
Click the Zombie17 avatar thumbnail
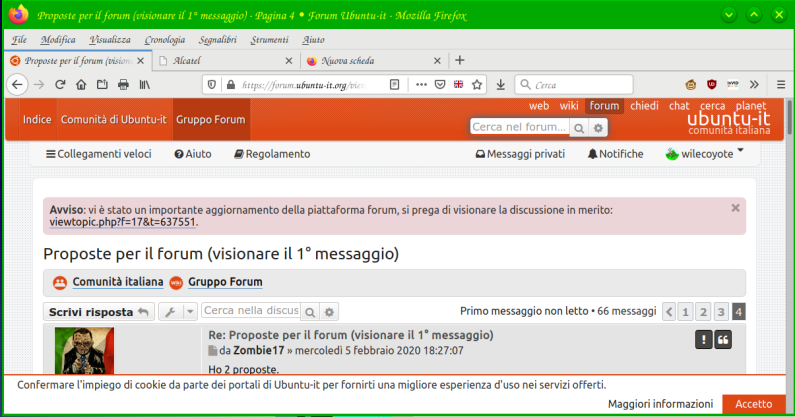[x=84, y=351]
